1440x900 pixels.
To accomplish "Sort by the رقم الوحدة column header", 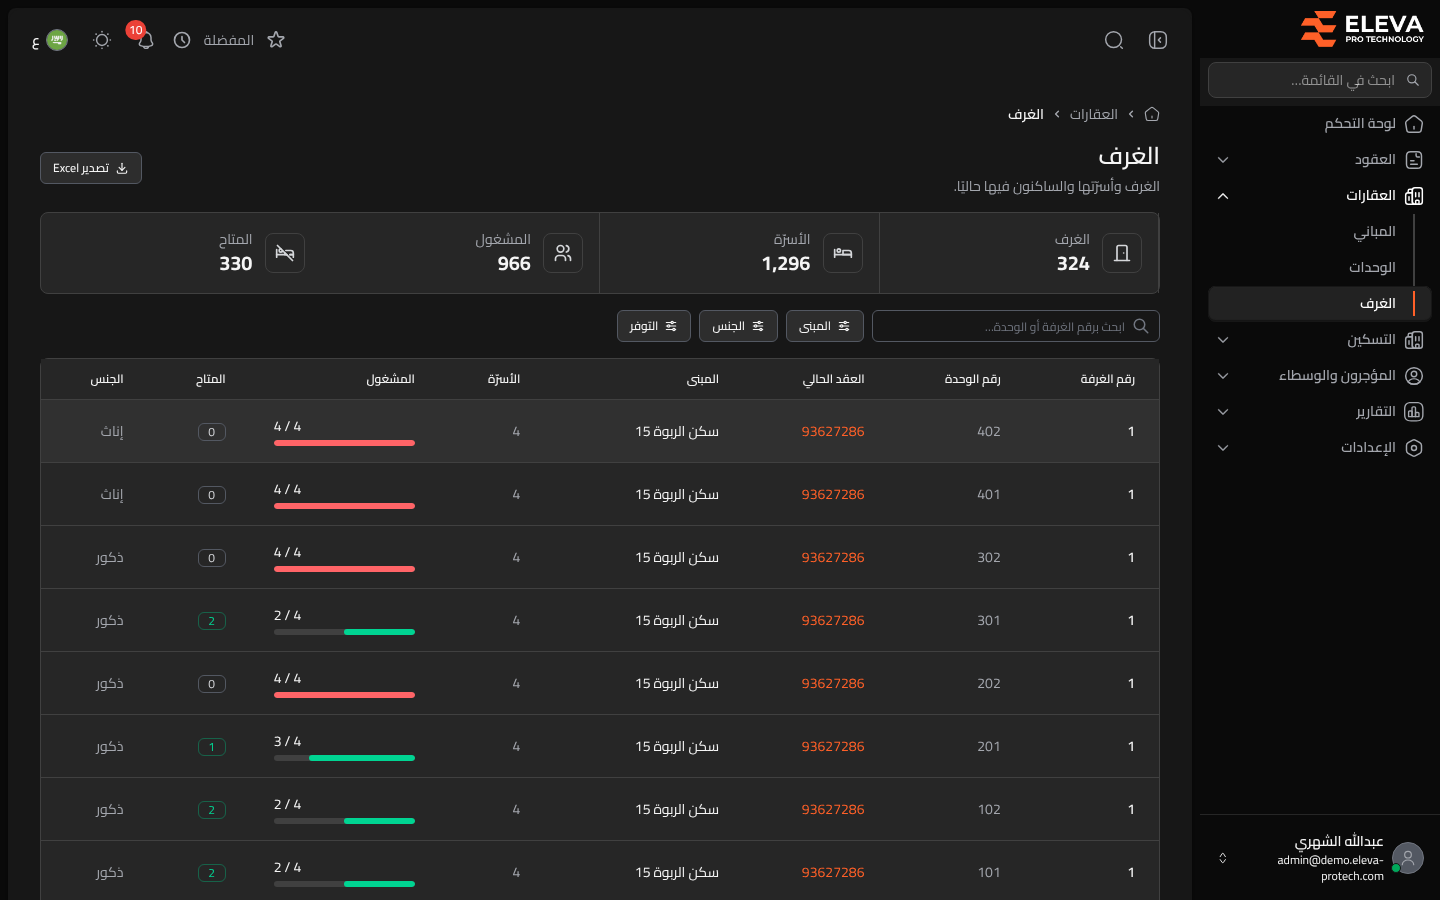I will (x=973, y=379).
